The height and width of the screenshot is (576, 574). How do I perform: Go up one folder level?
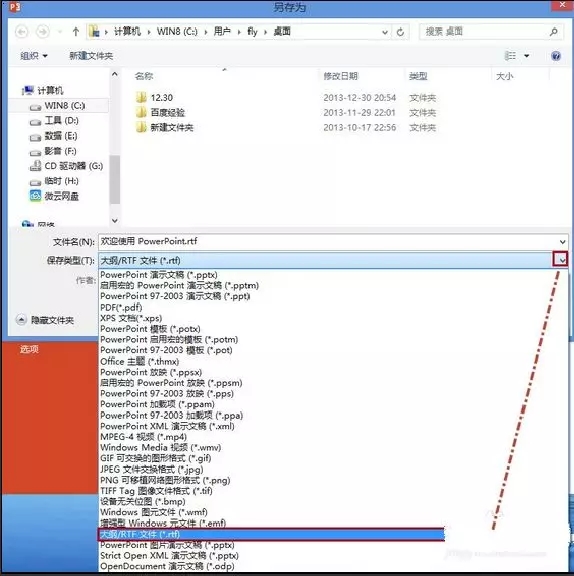[76, 32]
